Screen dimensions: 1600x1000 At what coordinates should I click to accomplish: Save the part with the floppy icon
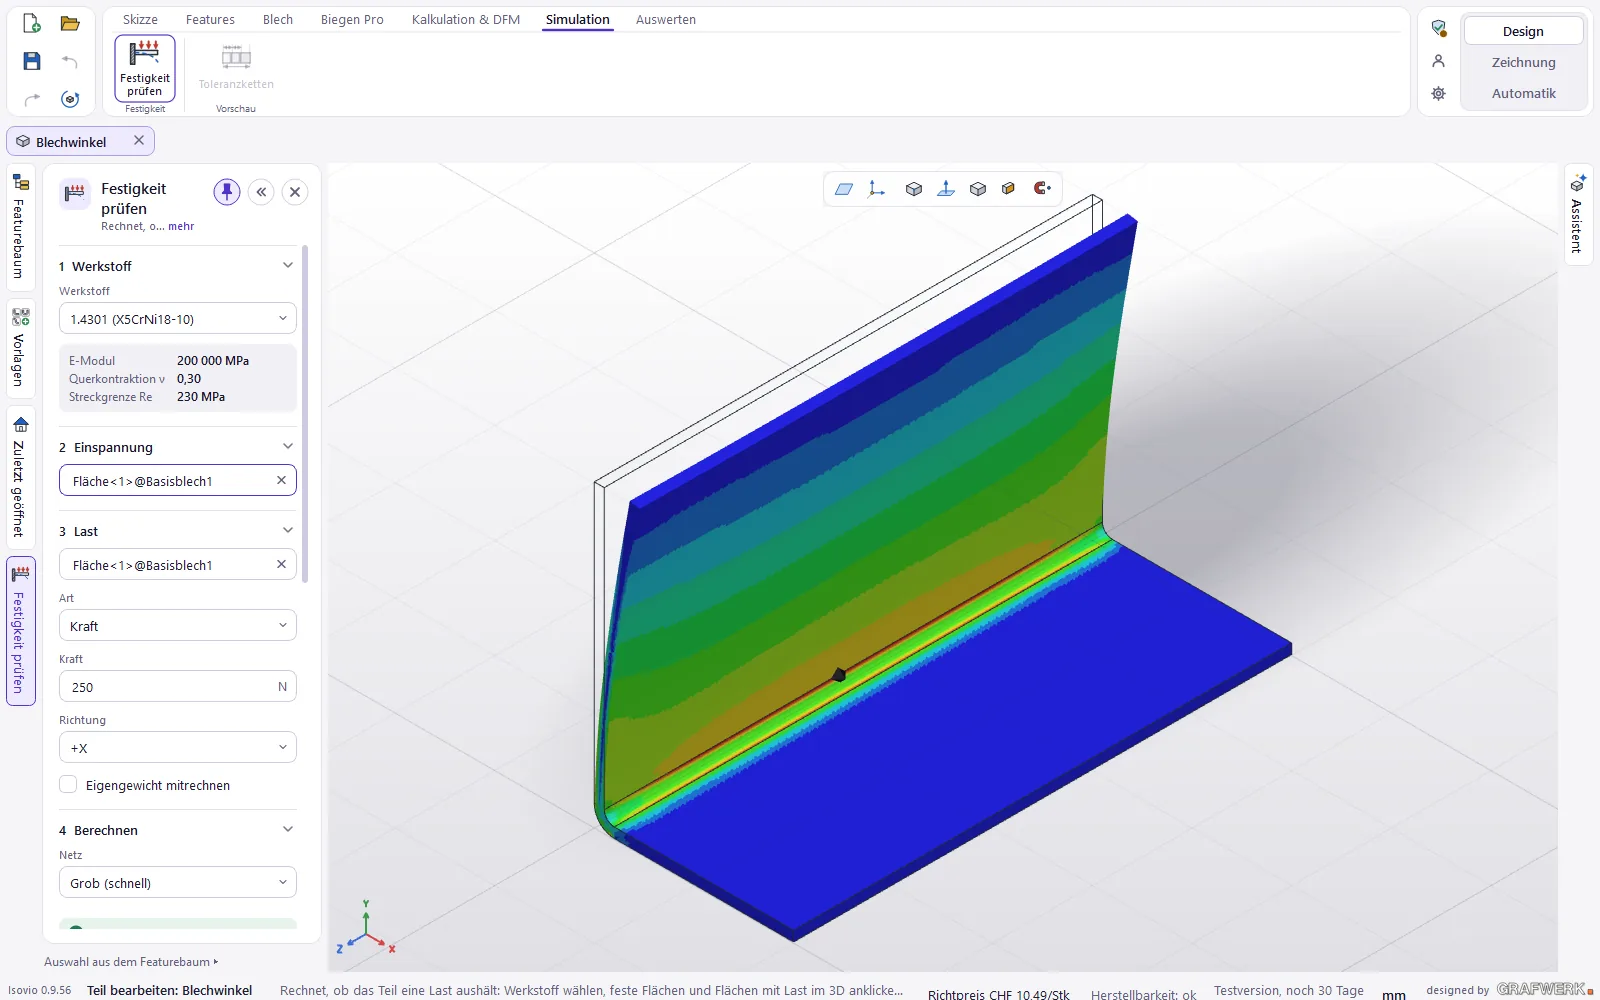point(32,61)
